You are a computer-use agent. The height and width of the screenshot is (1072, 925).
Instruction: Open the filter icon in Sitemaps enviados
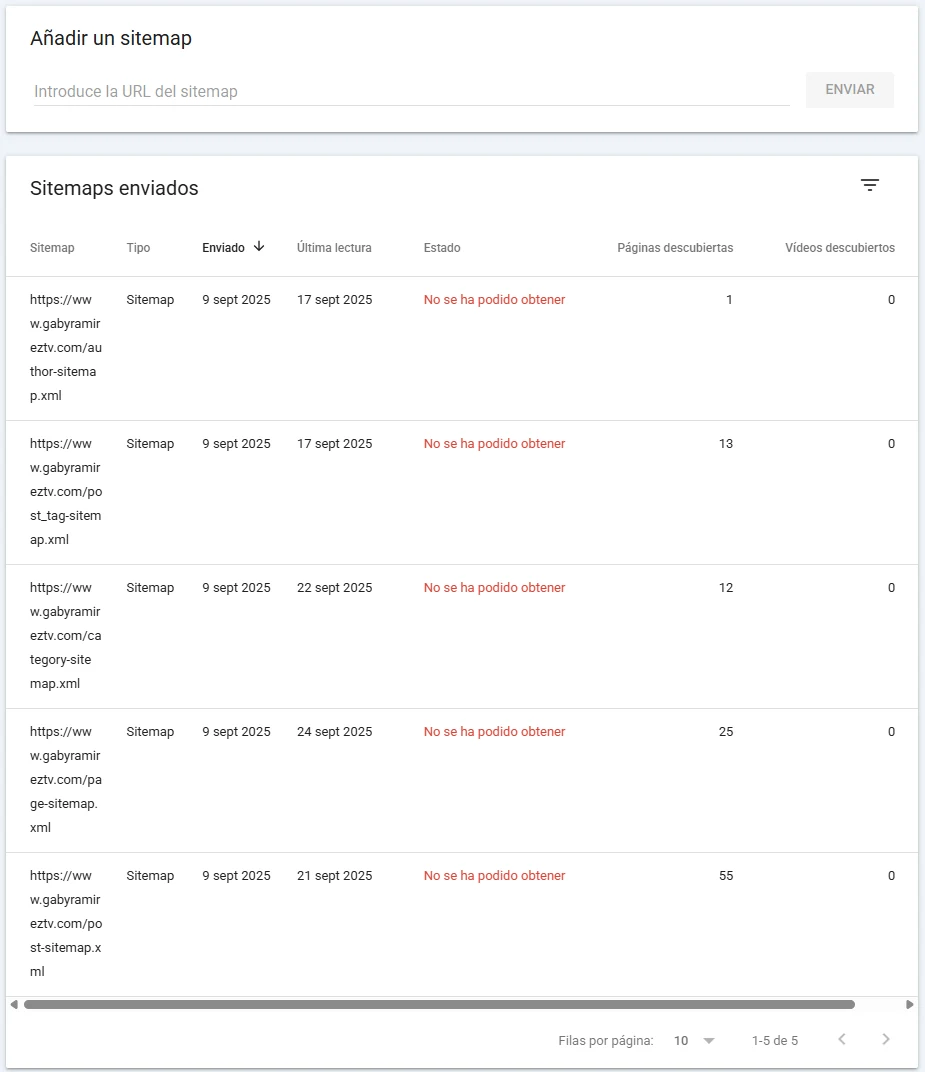tap(870, 185)
